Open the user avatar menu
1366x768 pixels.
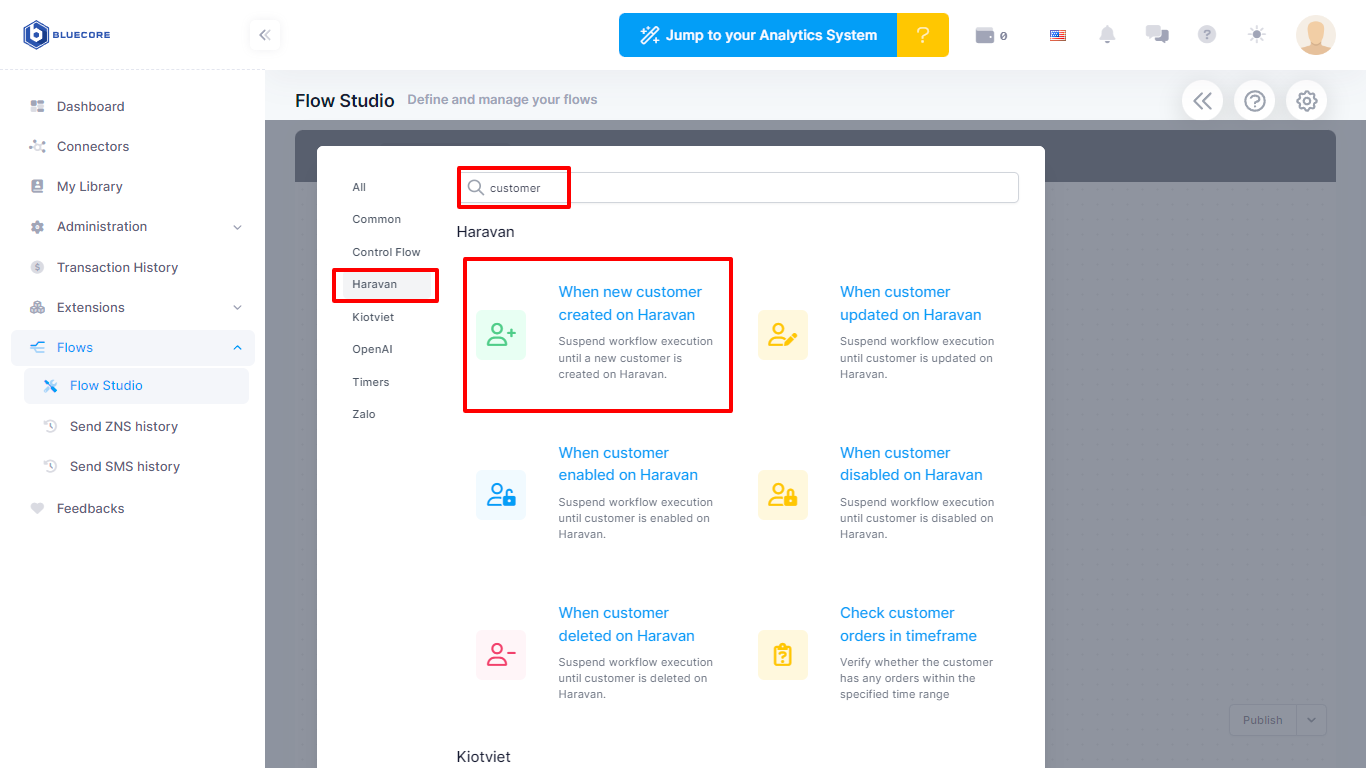1316,35
